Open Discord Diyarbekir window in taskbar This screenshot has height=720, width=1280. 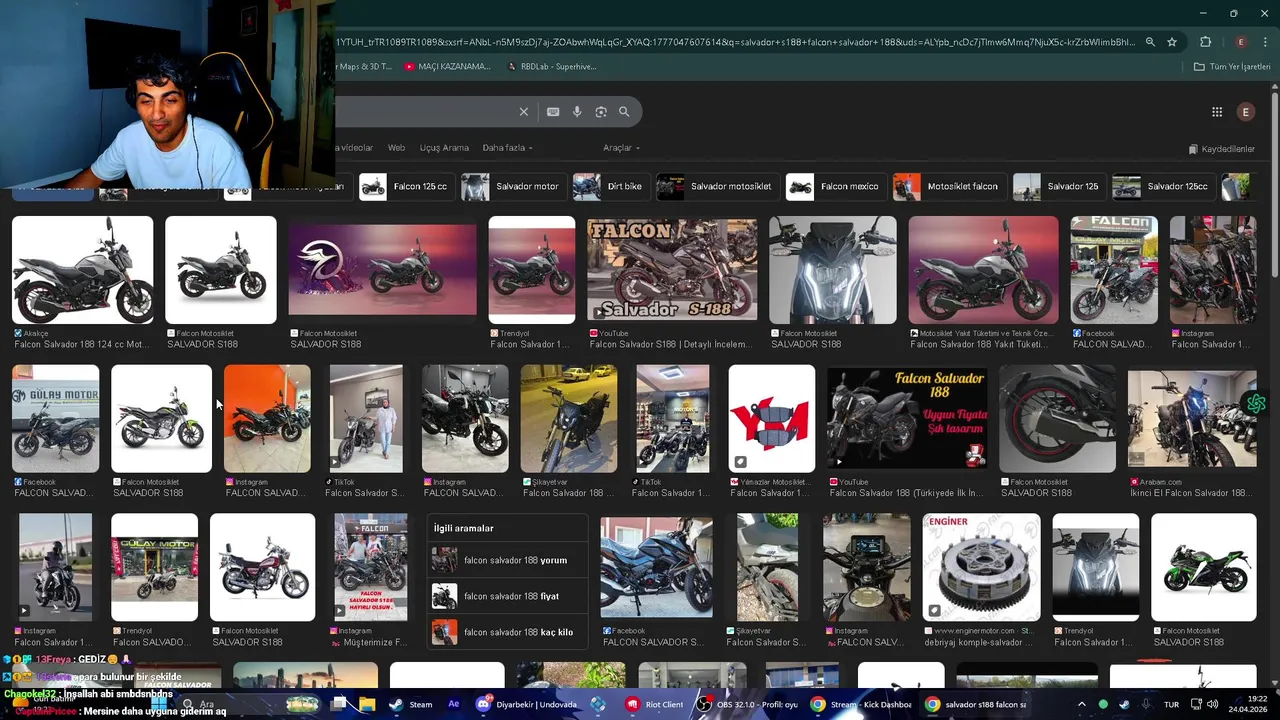[528, 704]
